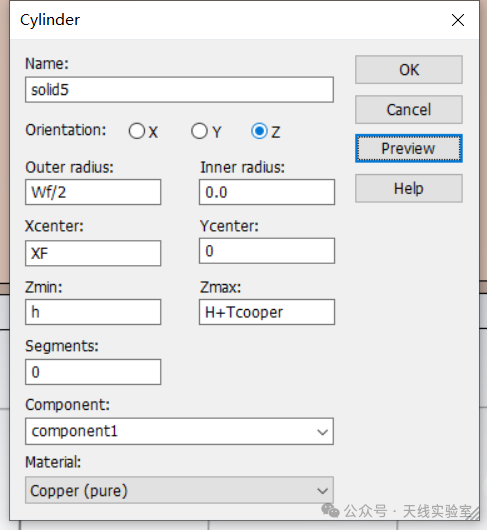Select the Z orientation radio button
The image size is (487, 530).
259,131
